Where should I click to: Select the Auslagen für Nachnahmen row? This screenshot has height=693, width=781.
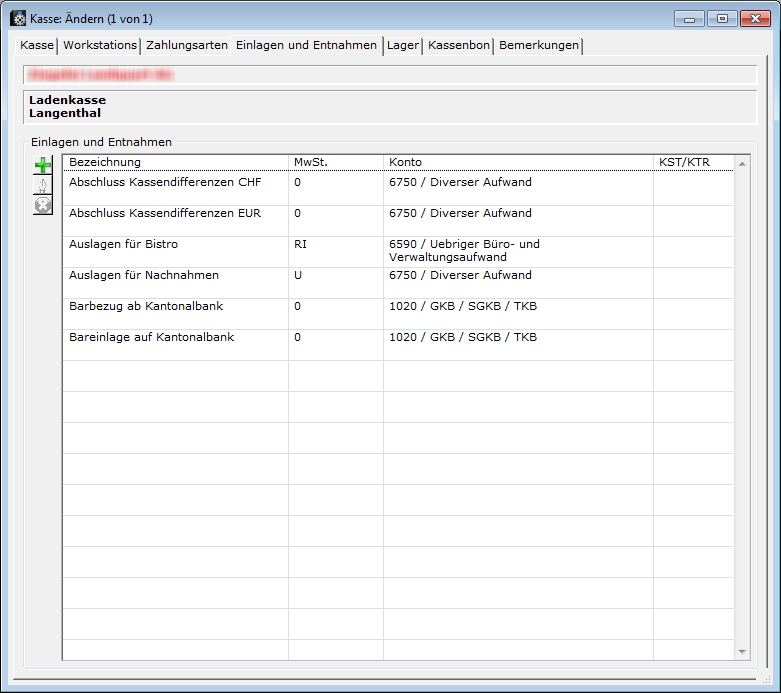tap(144, 276)
